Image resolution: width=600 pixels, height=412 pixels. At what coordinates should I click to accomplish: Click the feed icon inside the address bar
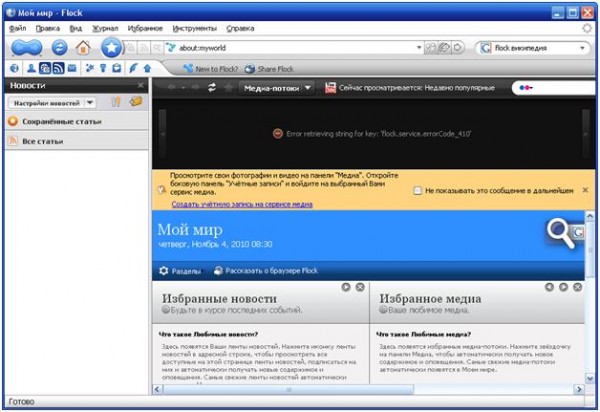point(144,48)
